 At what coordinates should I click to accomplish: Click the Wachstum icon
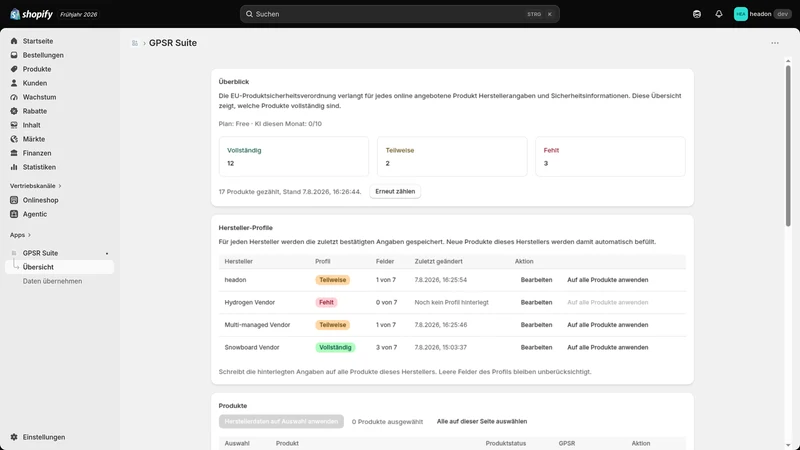(14, 97)
